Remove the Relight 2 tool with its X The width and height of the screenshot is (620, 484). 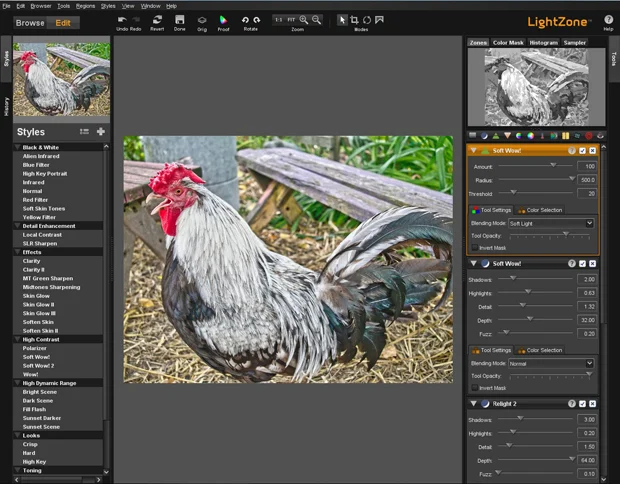tap(592, 404)
